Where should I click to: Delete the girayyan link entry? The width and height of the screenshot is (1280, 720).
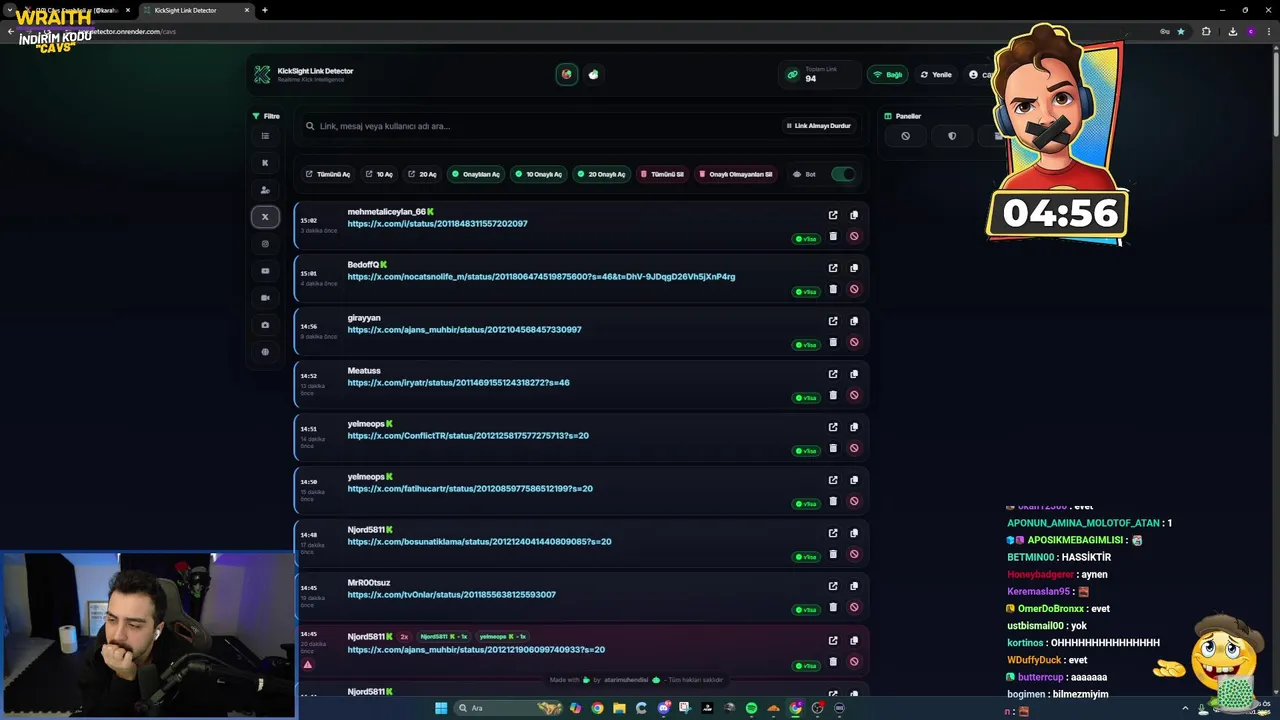tap(833, 342)
